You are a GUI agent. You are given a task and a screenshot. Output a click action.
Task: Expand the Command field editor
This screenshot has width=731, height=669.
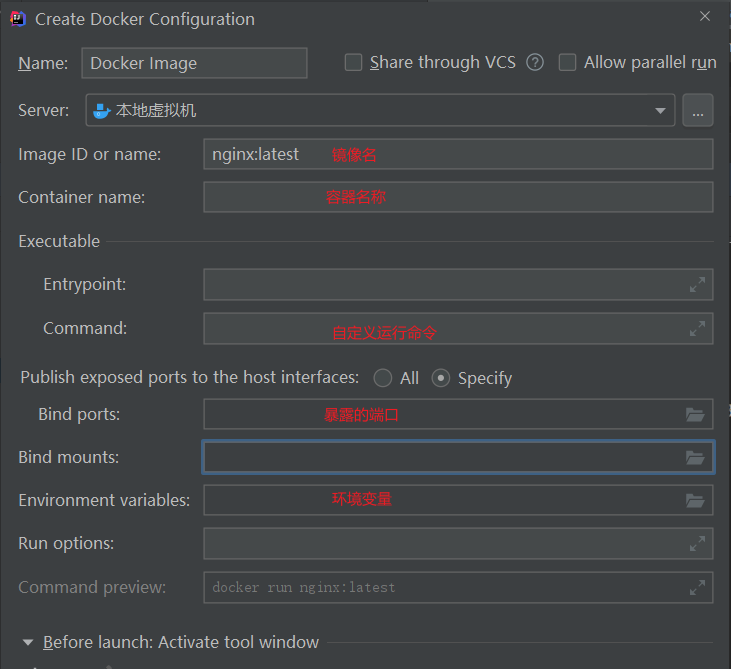(x=697, y=328)
